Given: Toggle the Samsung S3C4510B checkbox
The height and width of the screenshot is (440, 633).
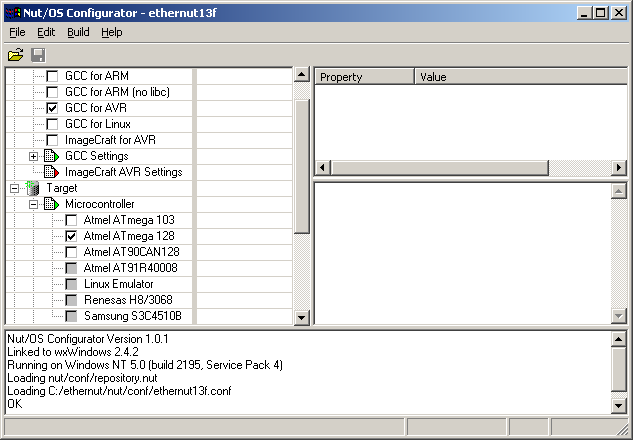Looking at the screenshot, I should click(x=71, y=316).
